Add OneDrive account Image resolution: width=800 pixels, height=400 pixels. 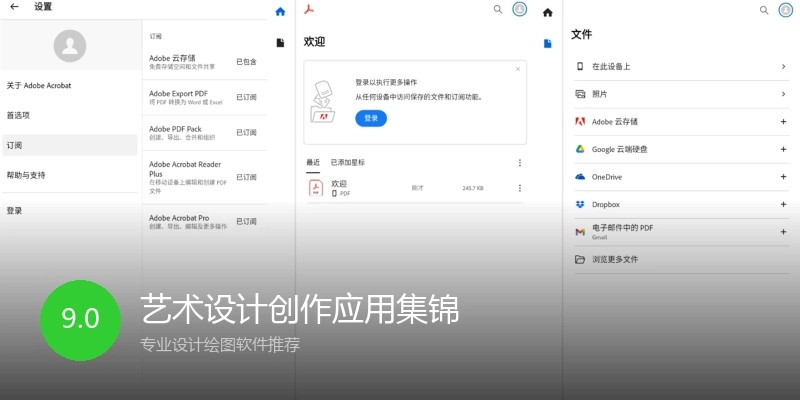[x=784, y=177]
